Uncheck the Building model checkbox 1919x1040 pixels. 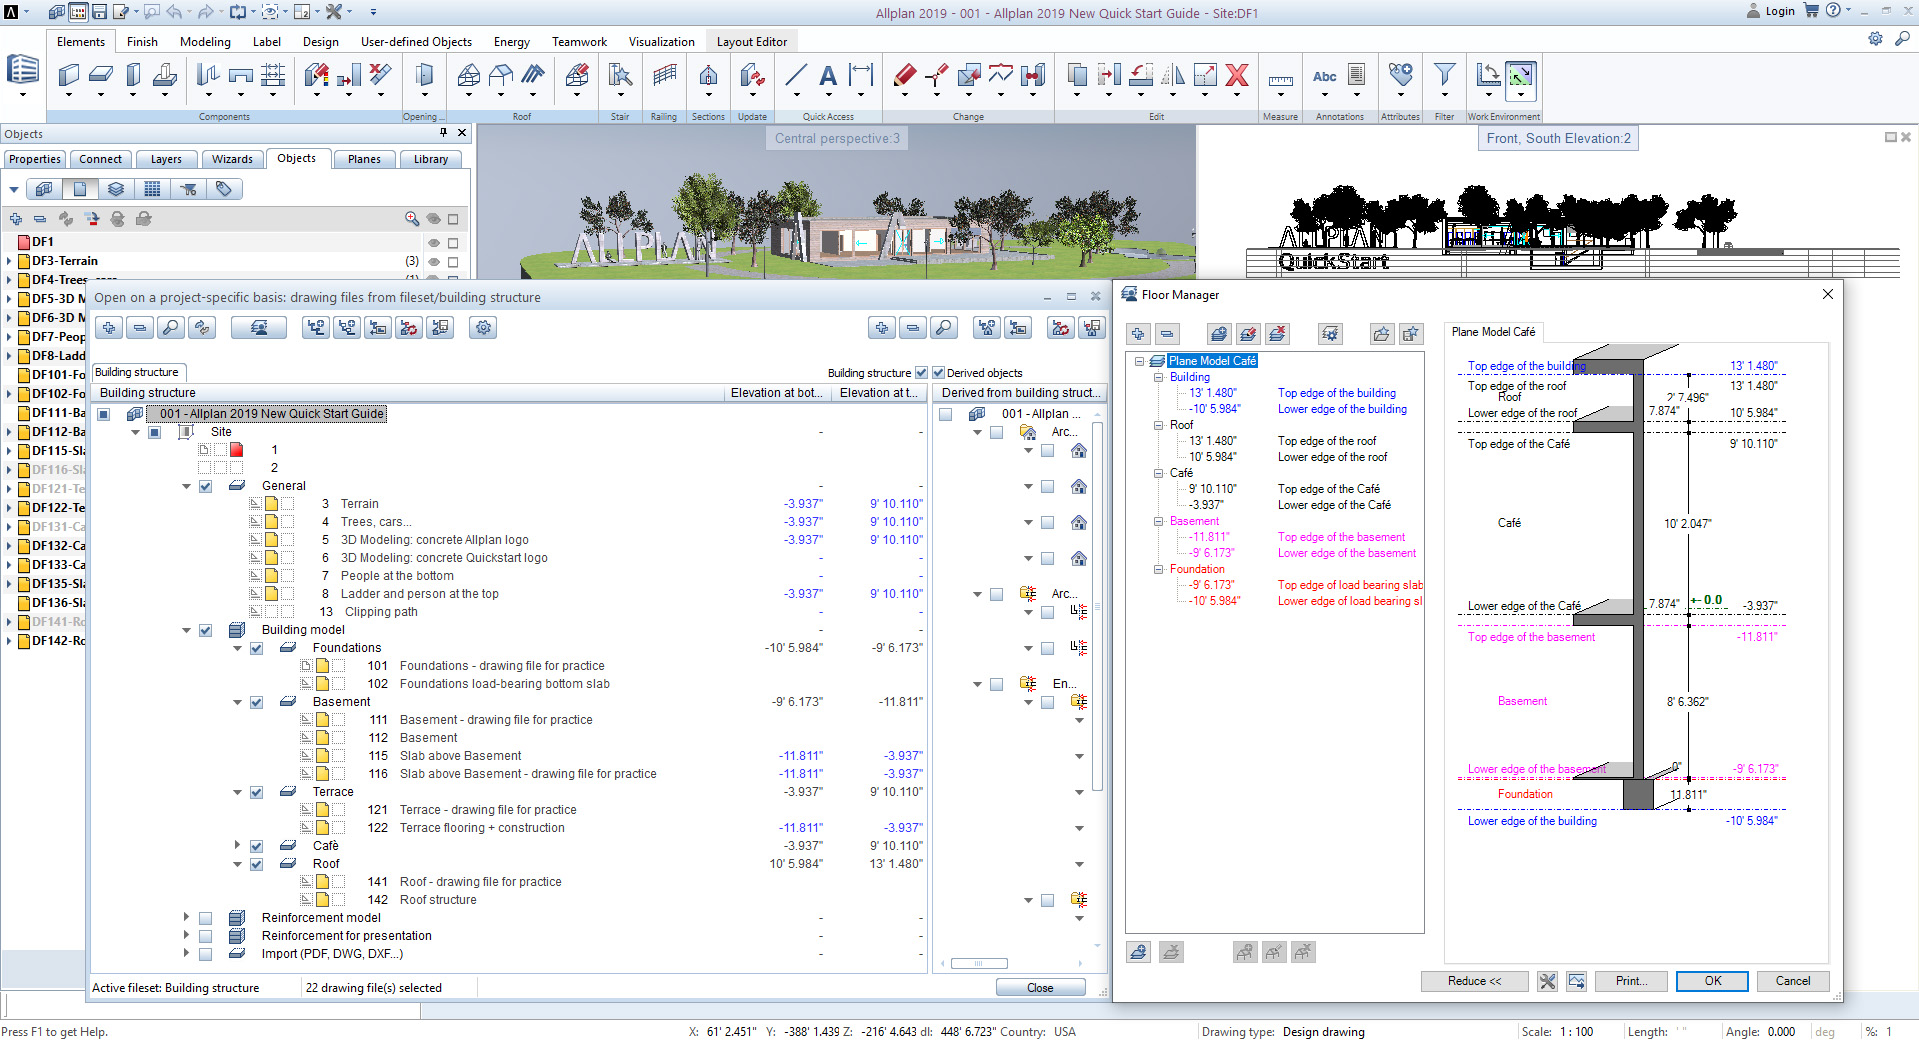pos(205,630)
